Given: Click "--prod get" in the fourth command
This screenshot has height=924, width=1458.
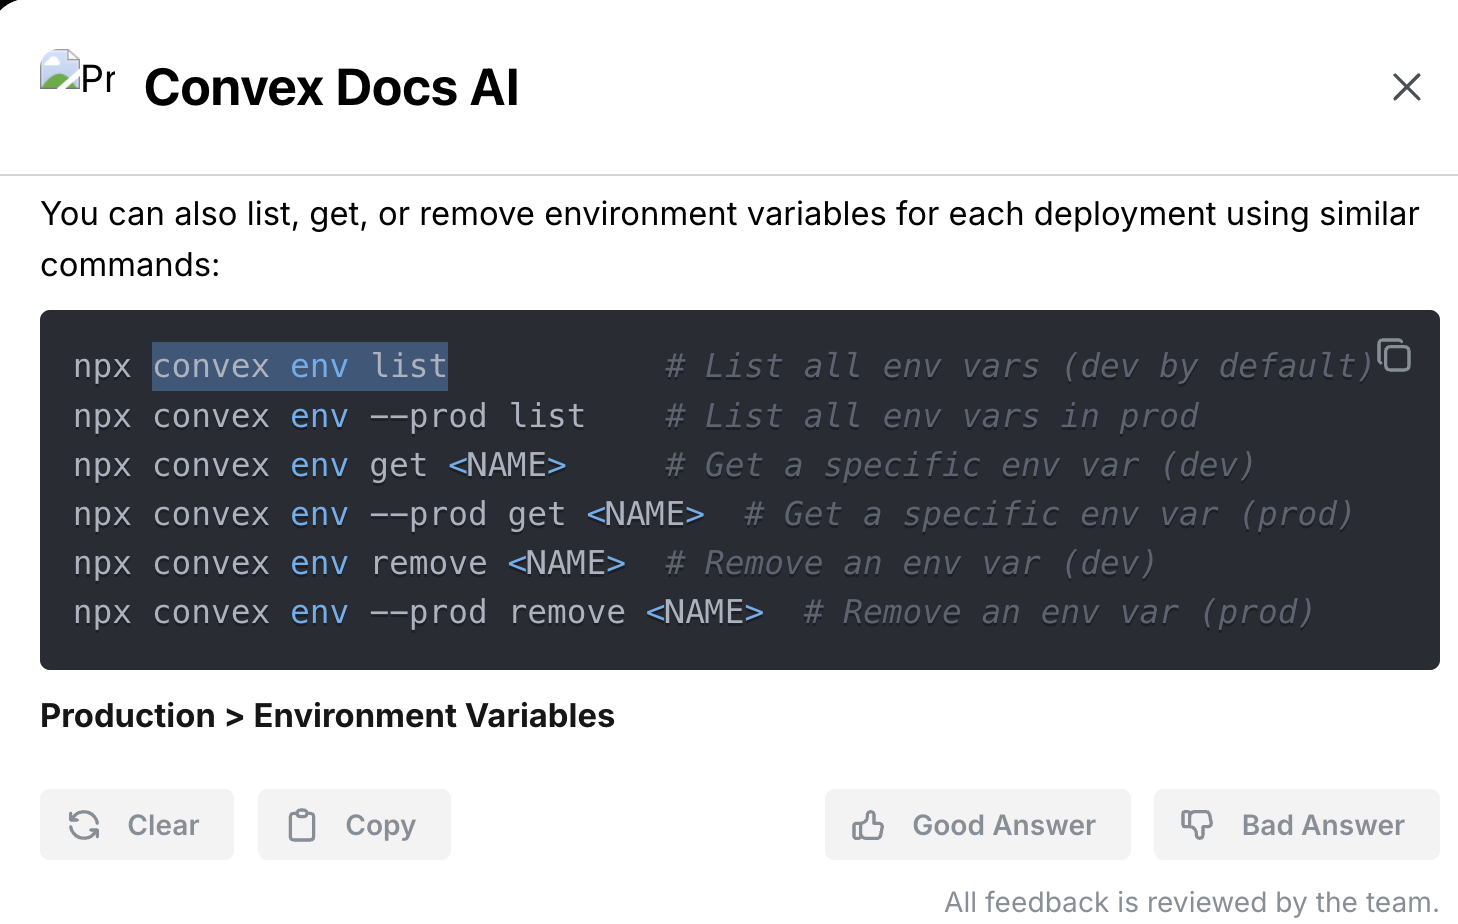Looking at the screenshot, I should coord(468,514).
